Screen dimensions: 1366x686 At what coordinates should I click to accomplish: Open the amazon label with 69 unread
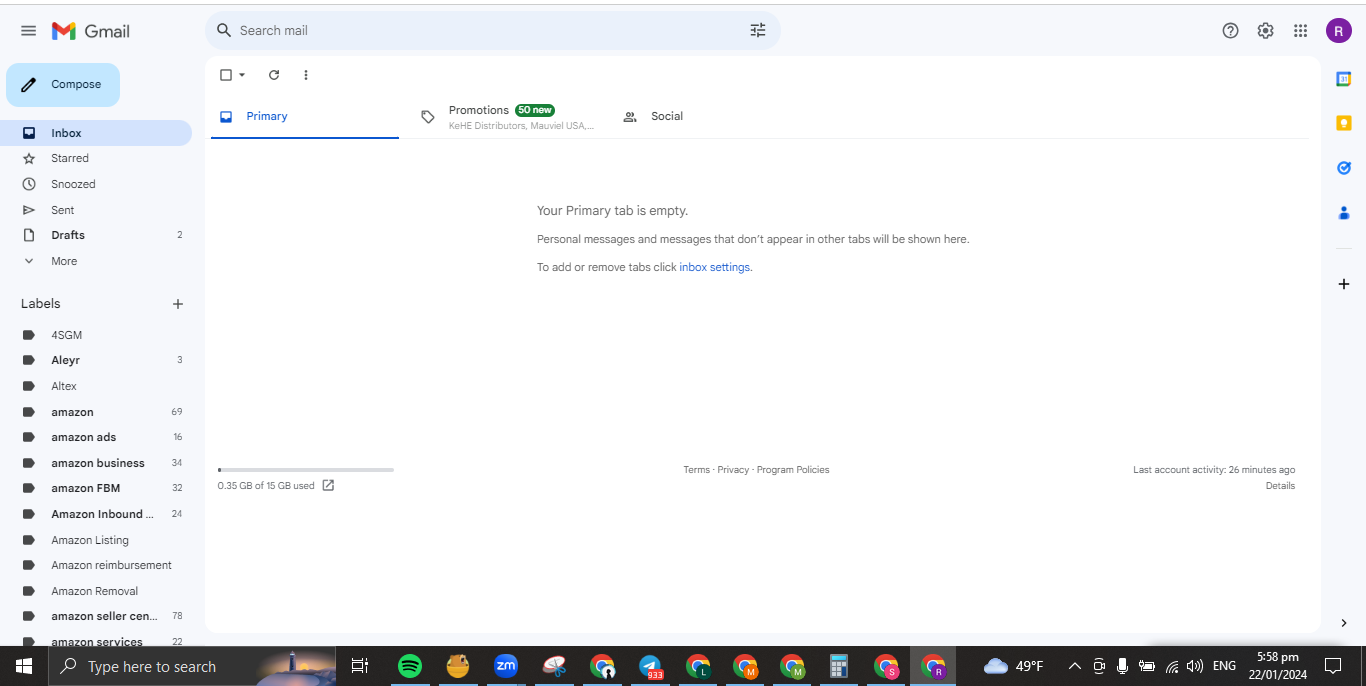tap(96, 412)
